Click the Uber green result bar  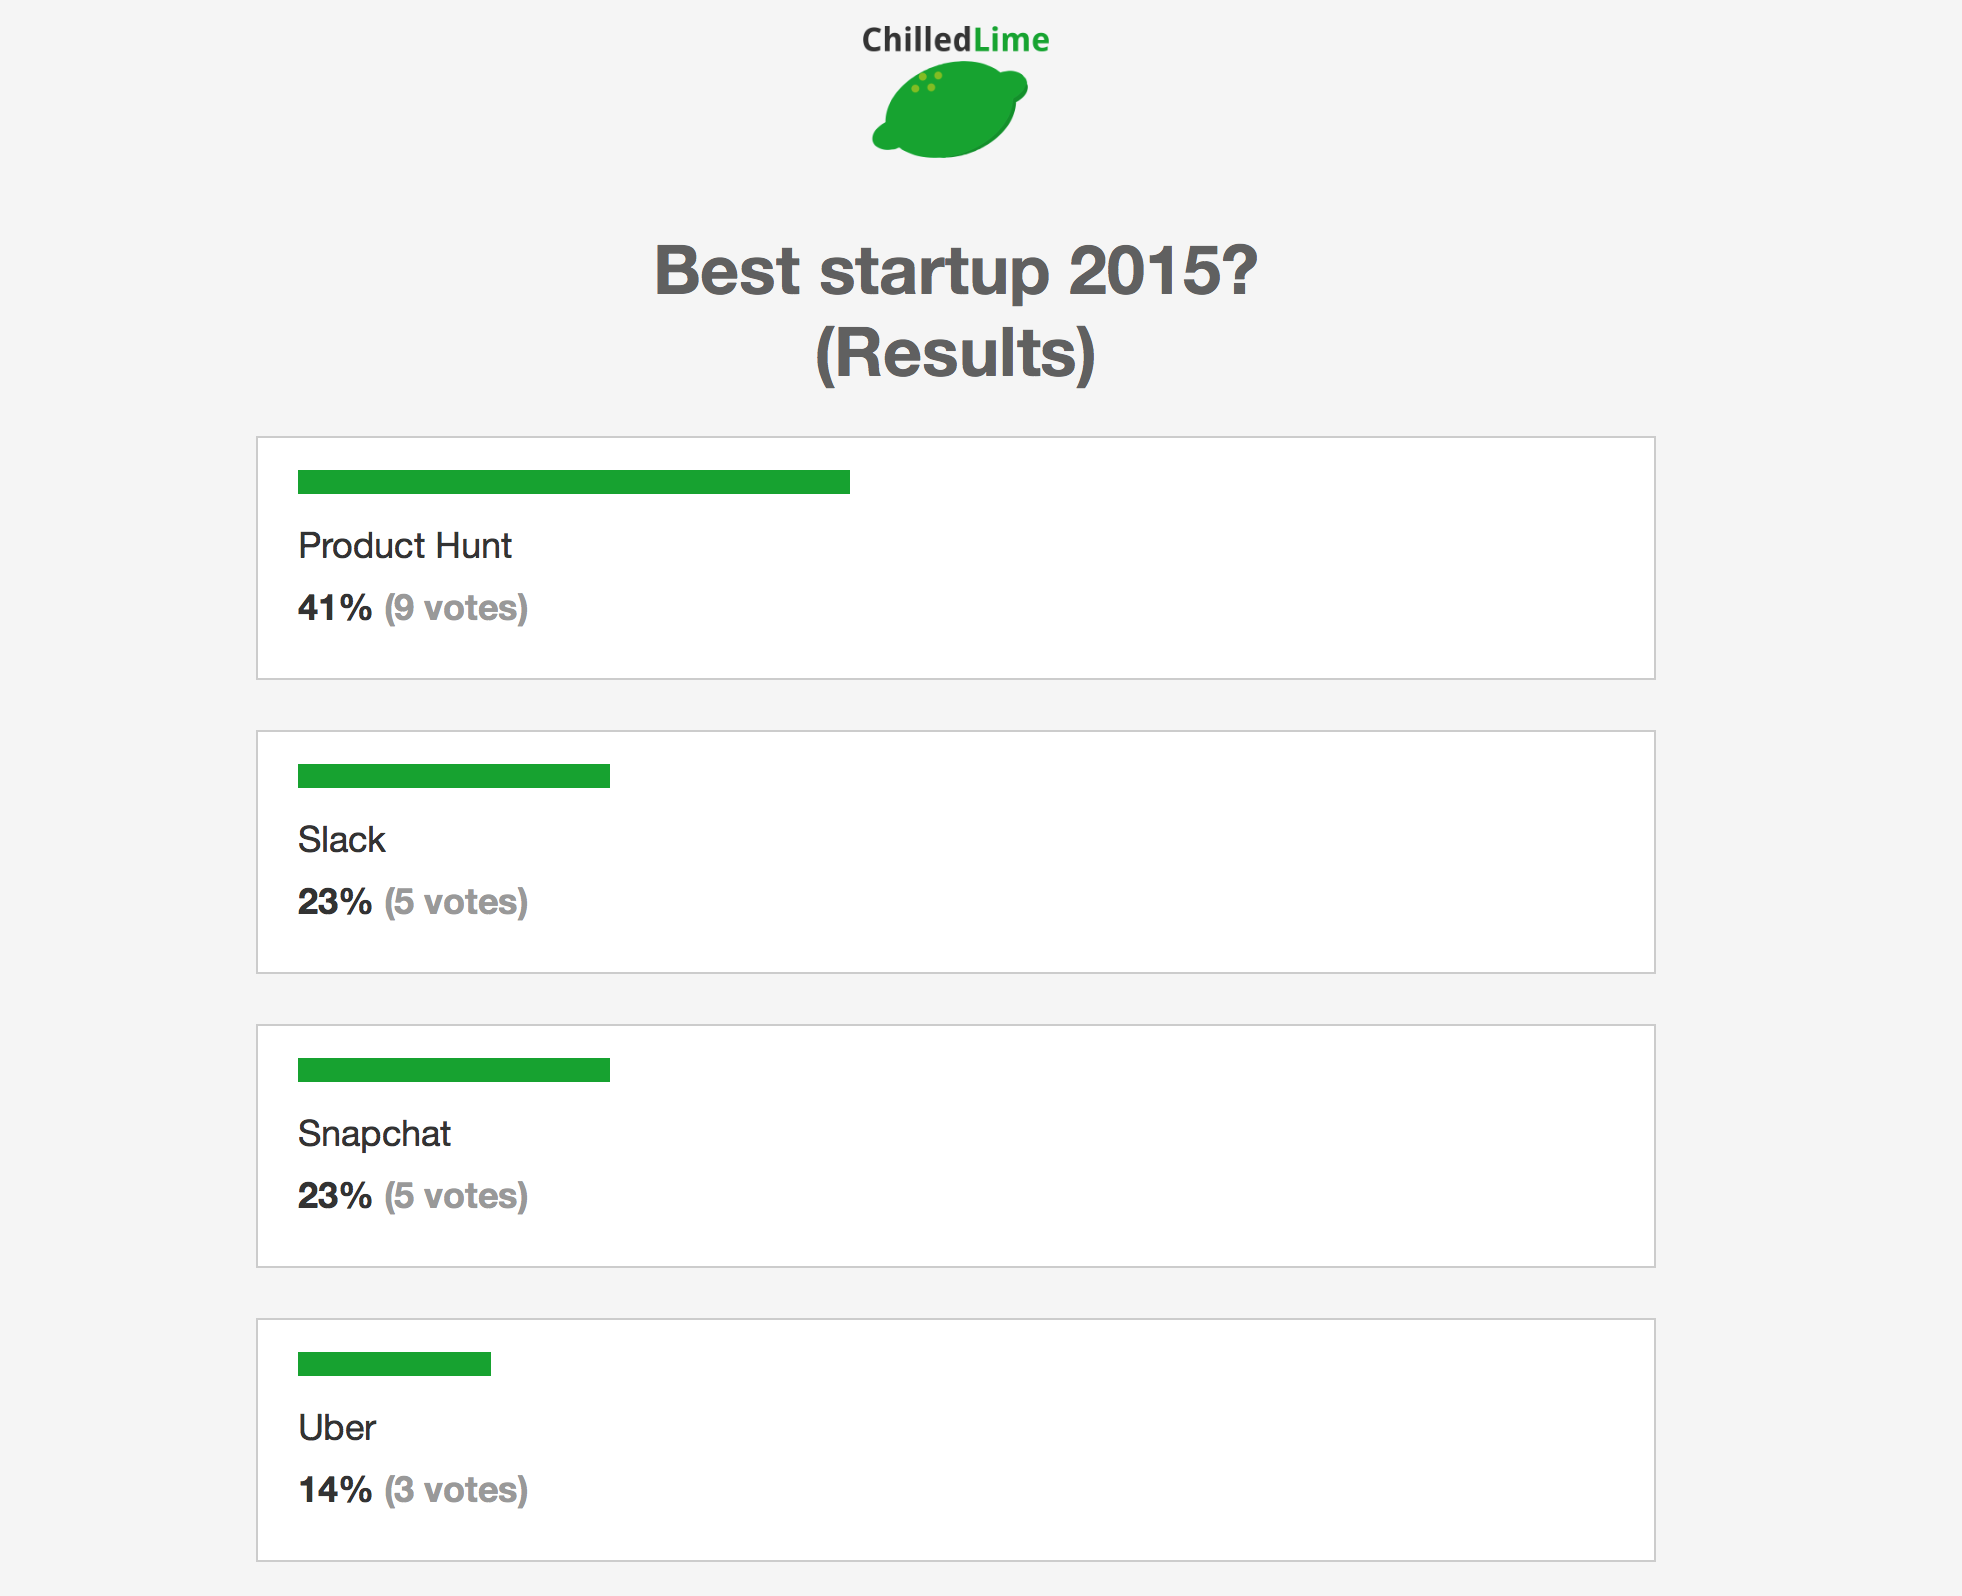click(394, 1364)
